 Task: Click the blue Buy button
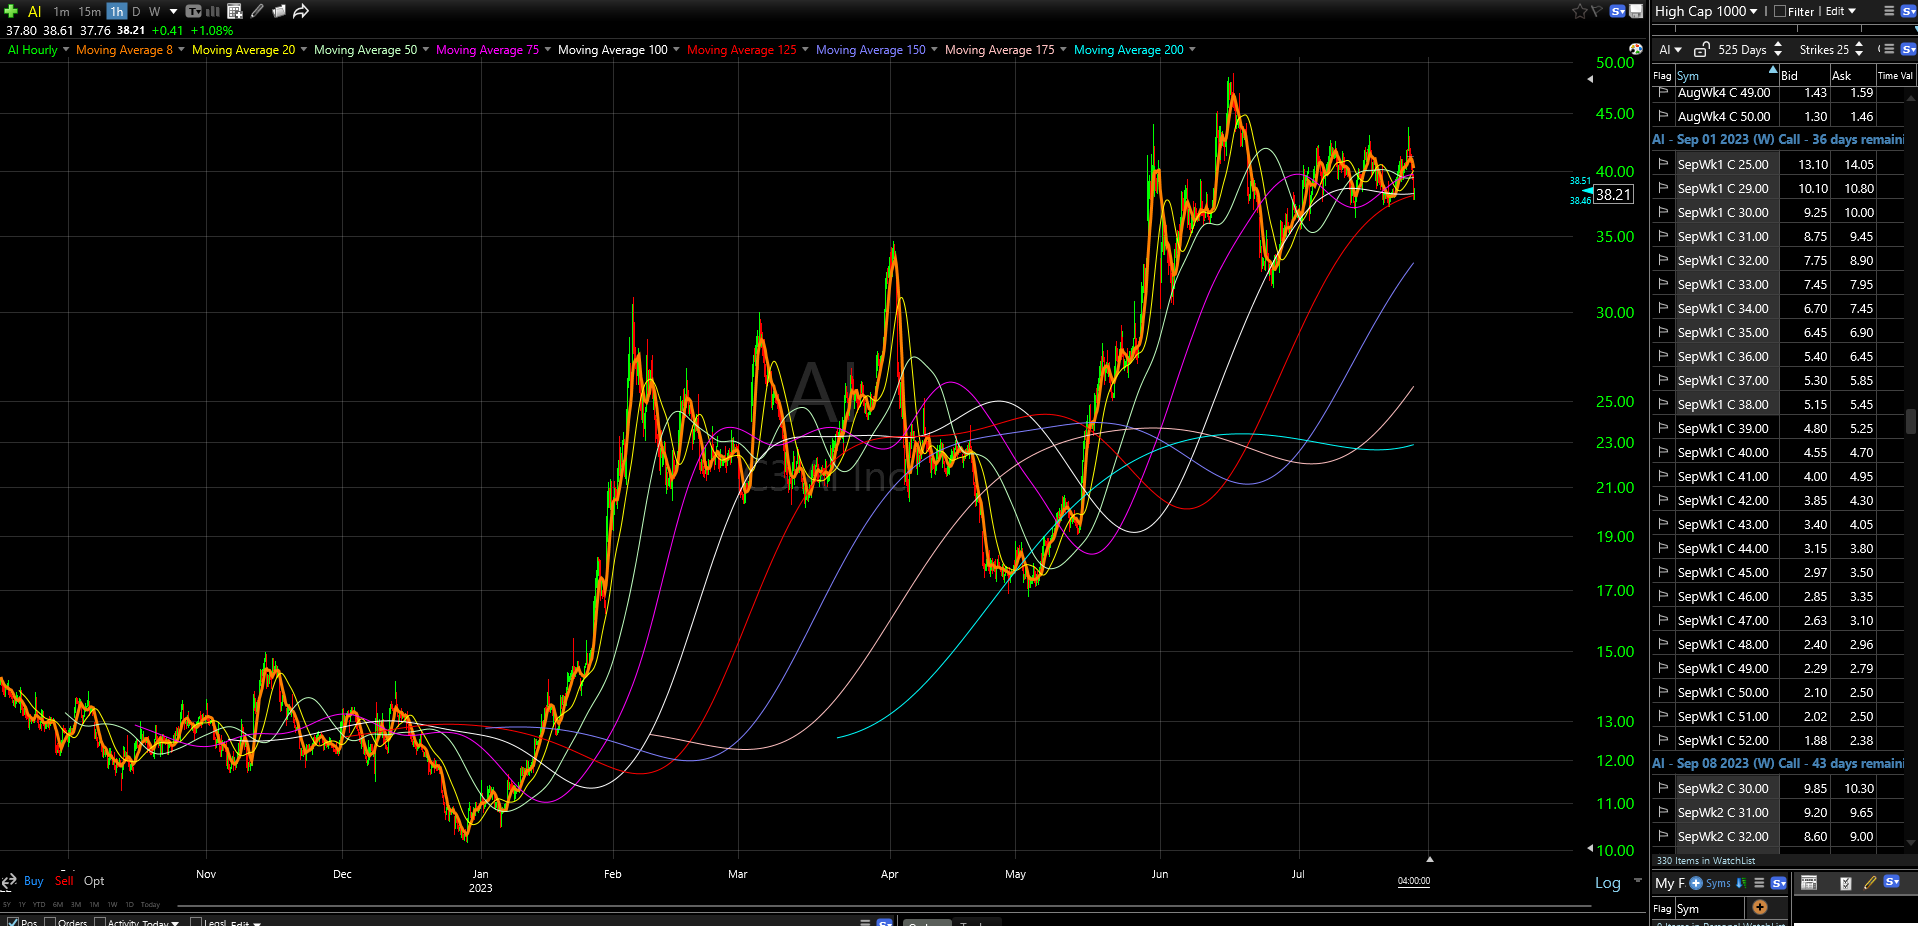click(x=34, y=881)
